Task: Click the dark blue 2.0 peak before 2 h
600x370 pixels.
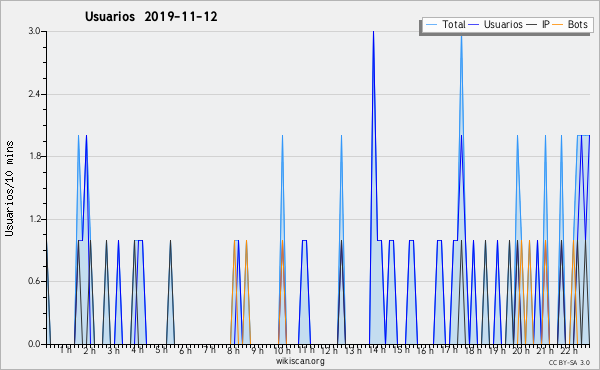Action: click(86, 136)
